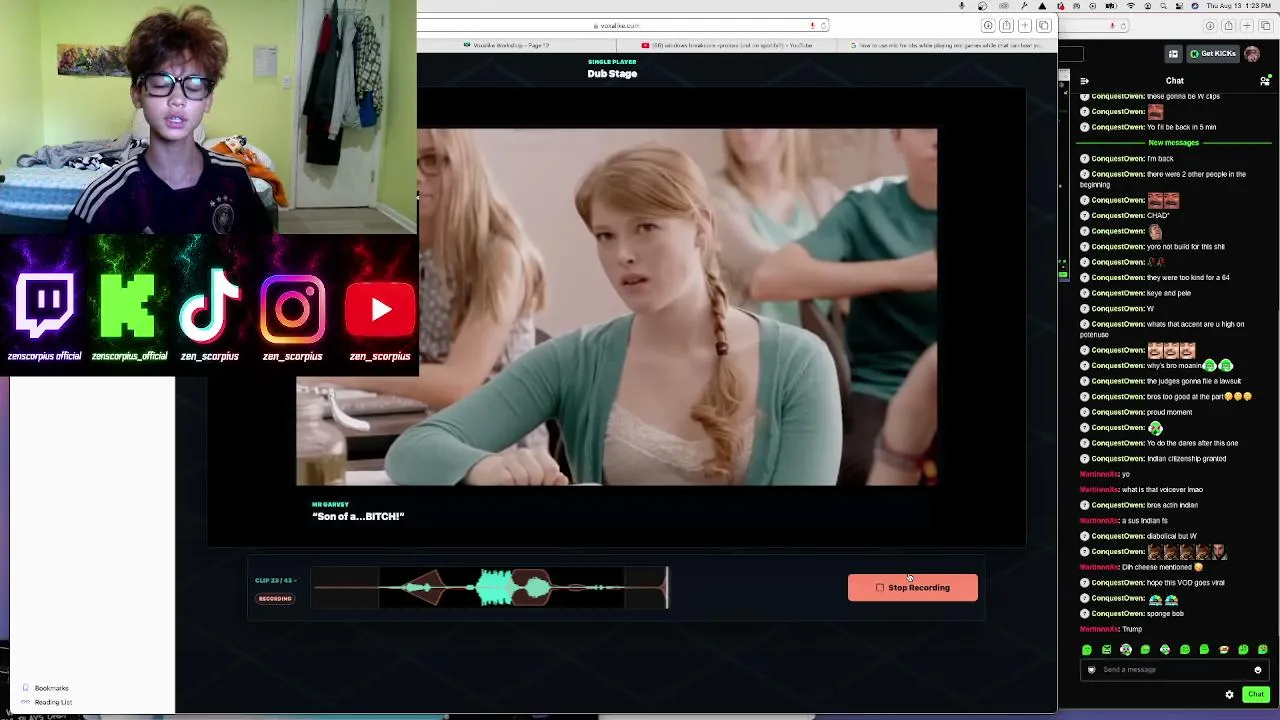The image size is (1280, 720).
Task: Reload the voxalike.com page
Action: tap(823, 25)
